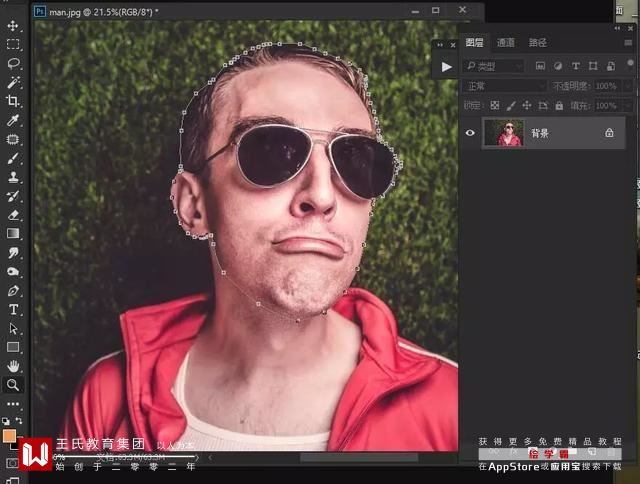The width and height of the screenshot is (640, 484).
Task: Toggle Quick Mask mode icon
Action: point(12,463)
